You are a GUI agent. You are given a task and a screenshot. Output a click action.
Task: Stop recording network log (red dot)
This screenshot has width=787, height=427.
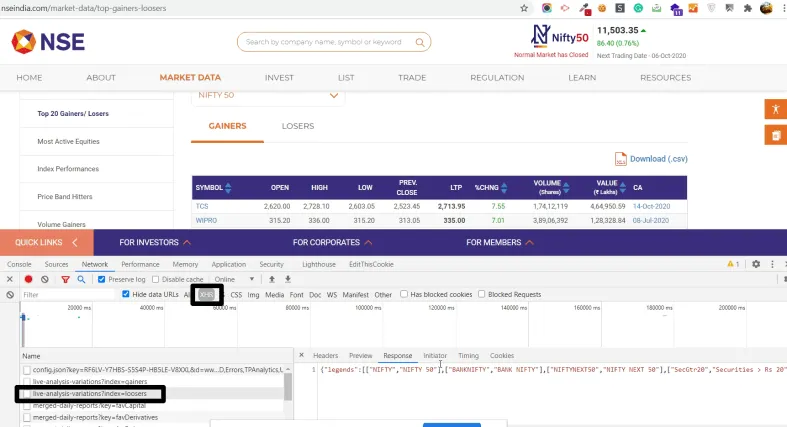pyautogui.click(x=28, y=279)
